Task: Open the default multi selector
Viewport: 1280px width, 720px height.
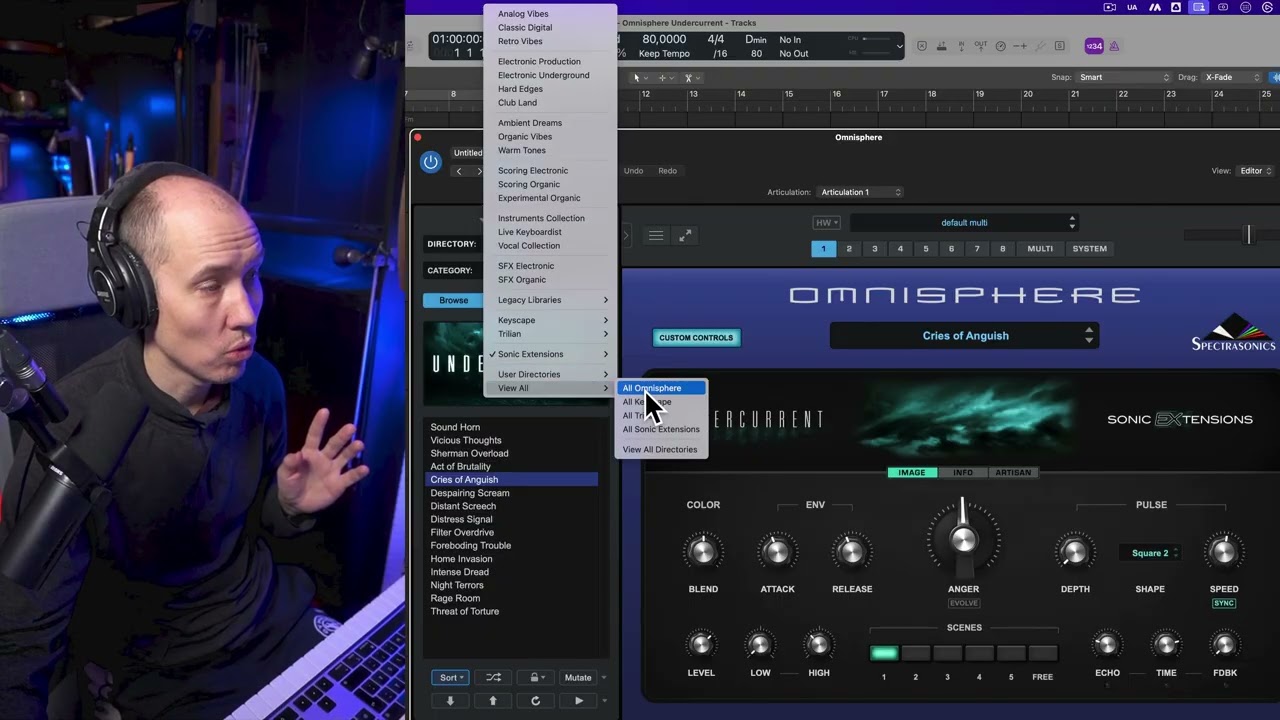Action: 964,223
